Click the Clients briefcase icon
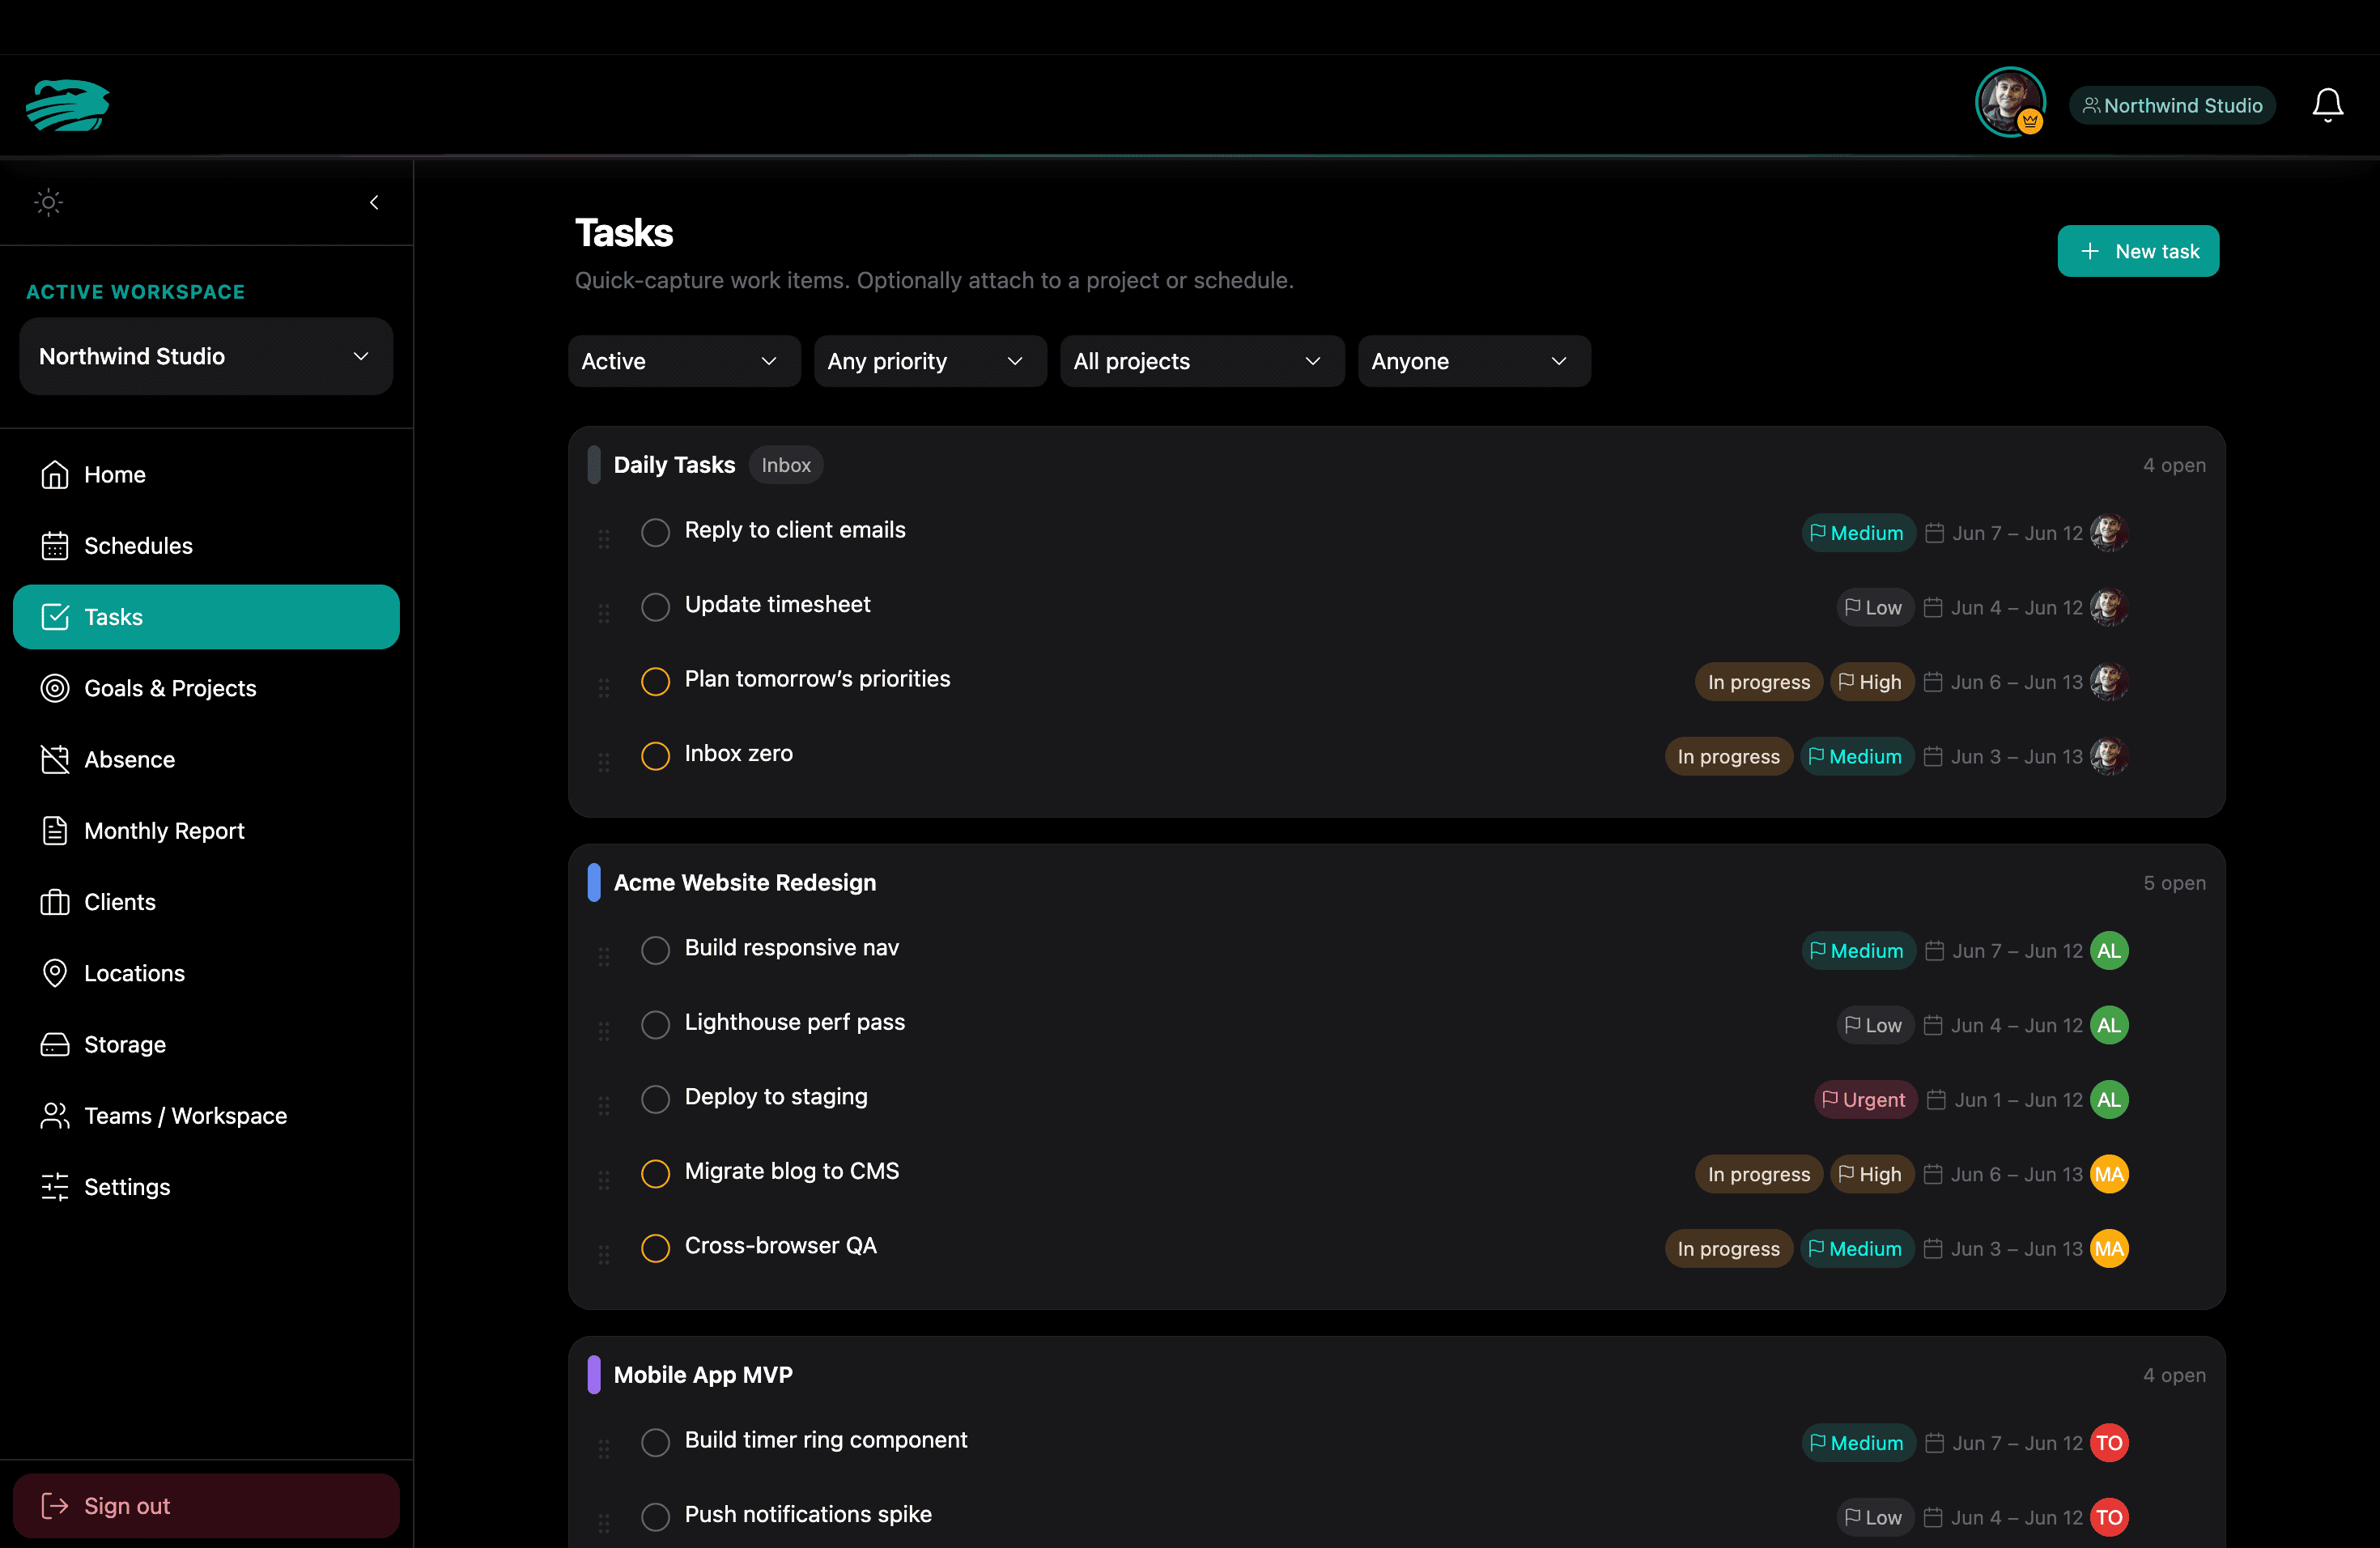 [x=55, y=902]
